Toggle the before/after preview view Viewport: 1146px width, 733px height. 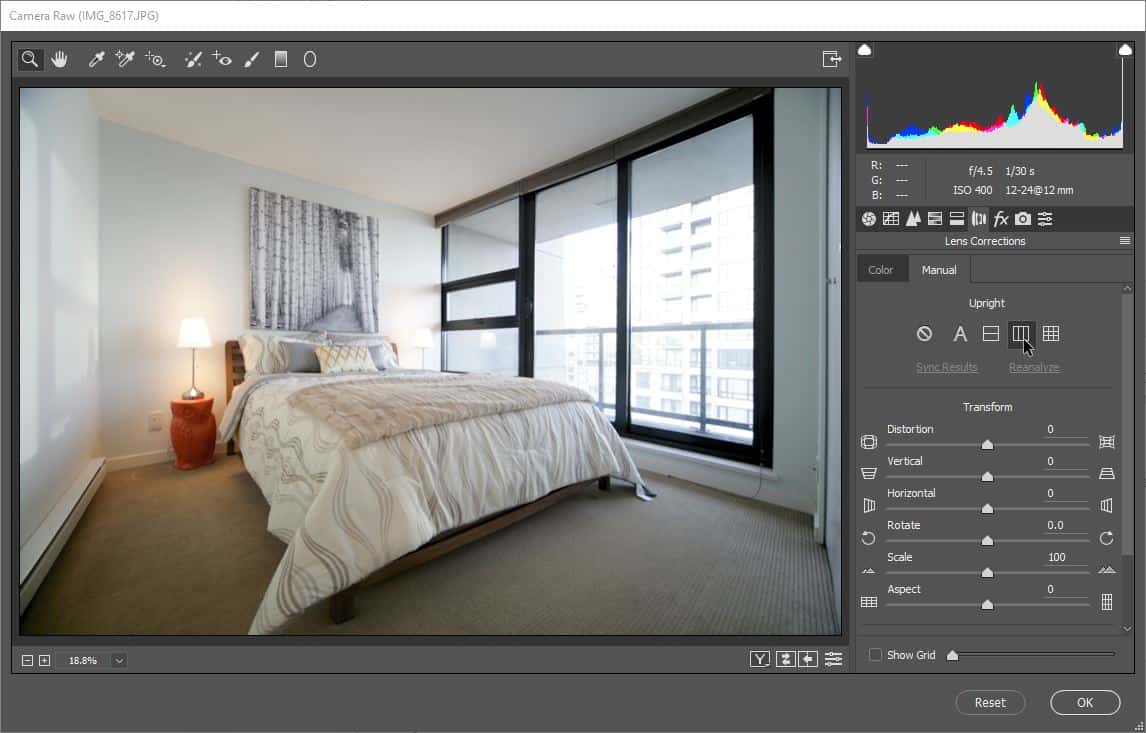pyautogui.click(x=760, y=660)
